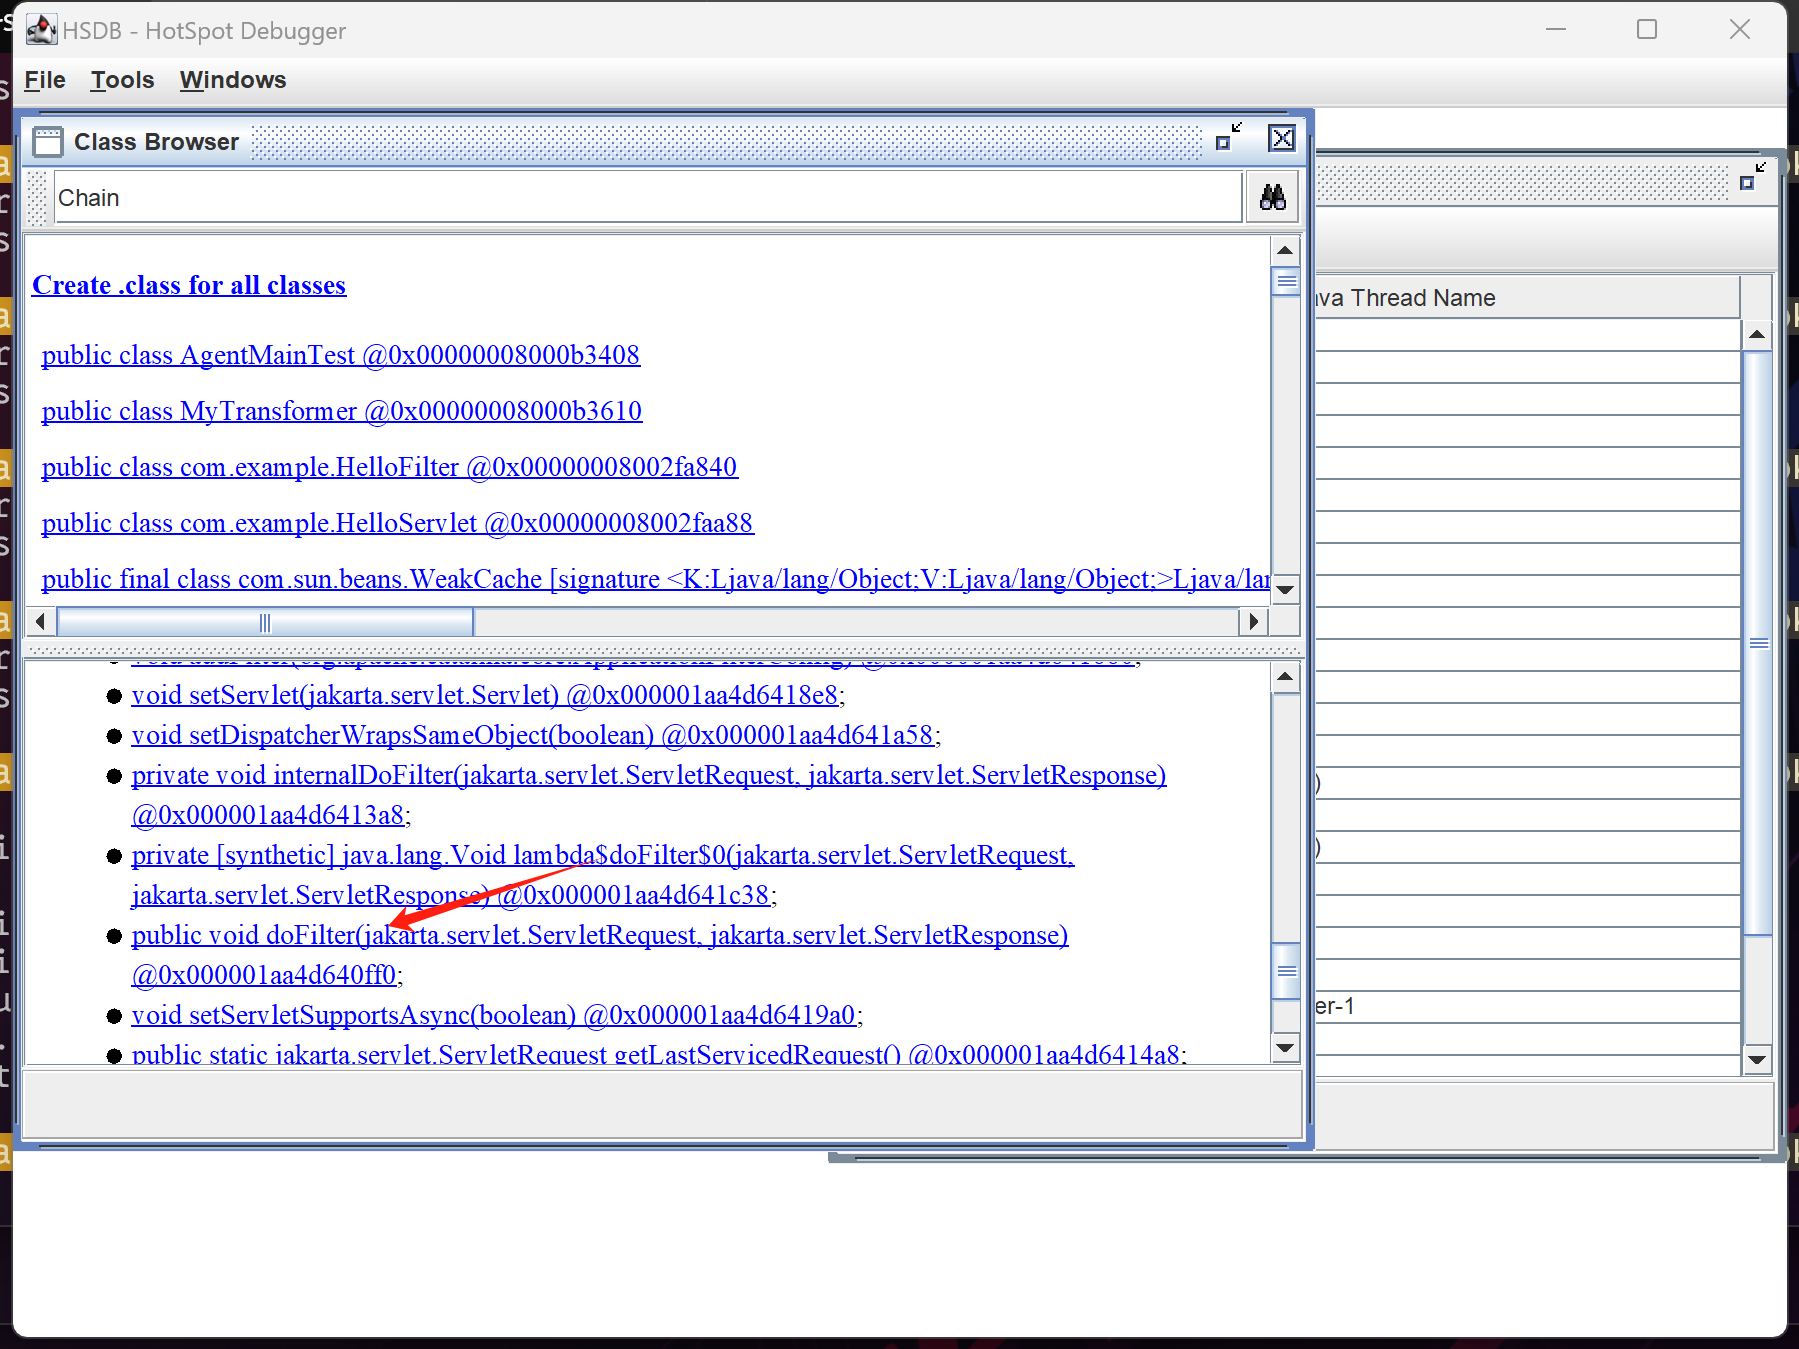
Task: Click the Class Browser window icon
Action: 47,142
